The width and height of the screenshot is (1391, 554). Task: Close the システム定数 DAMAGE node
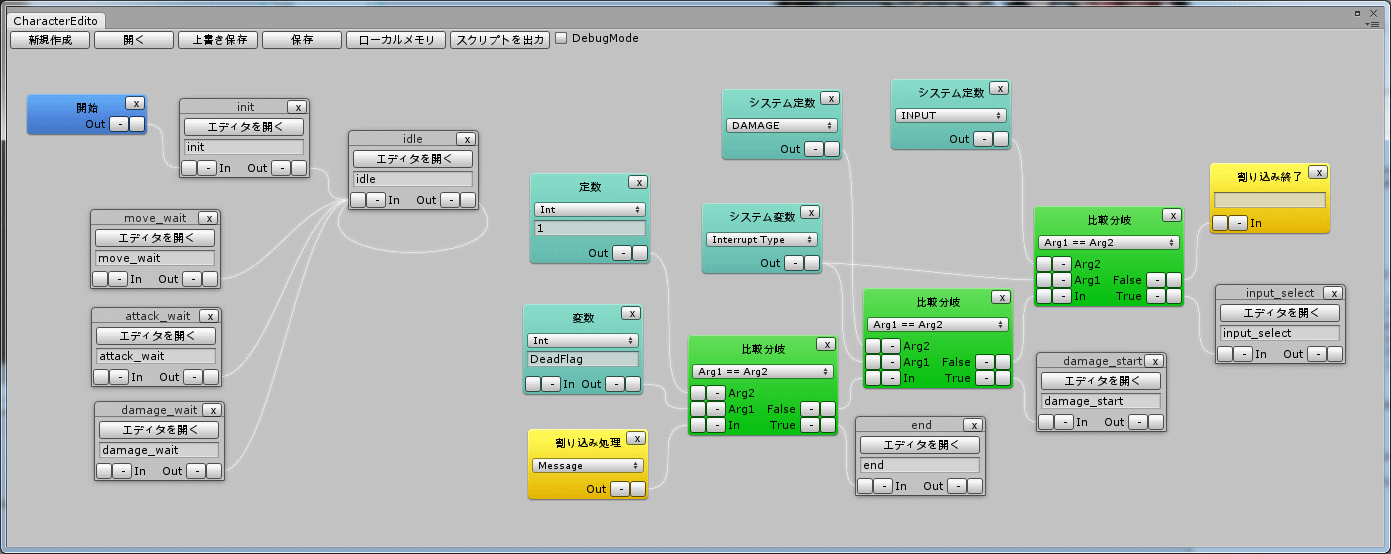pos(830,98)
